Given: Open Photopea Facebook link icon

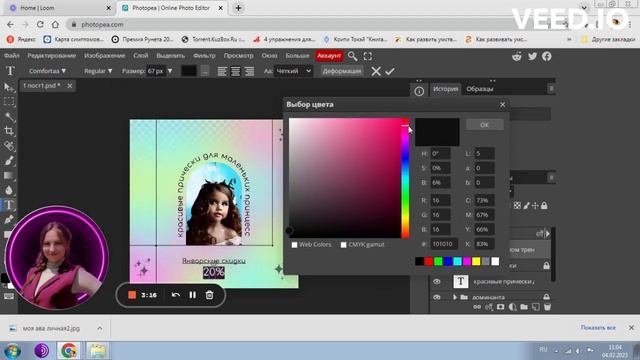Looking at the screenshot, I should click(x=547, y=56).
